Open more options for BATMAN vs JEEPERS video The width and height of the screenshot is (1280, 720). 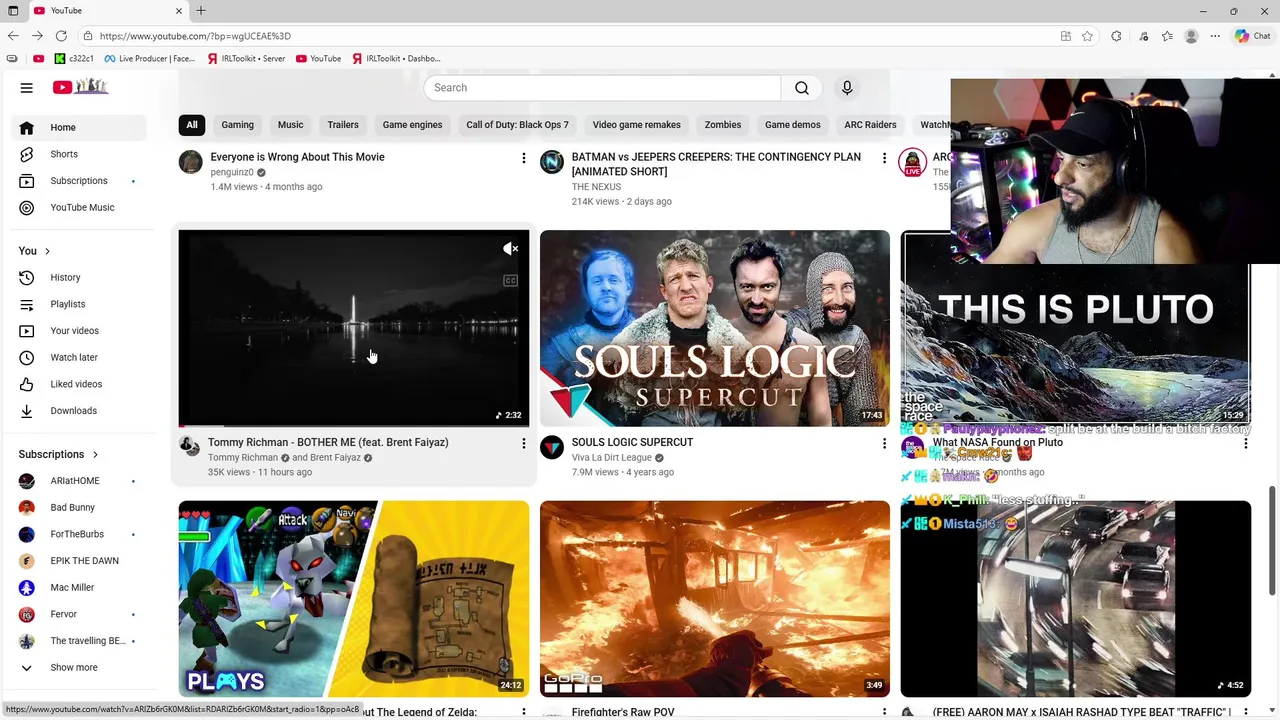[884, 158]
